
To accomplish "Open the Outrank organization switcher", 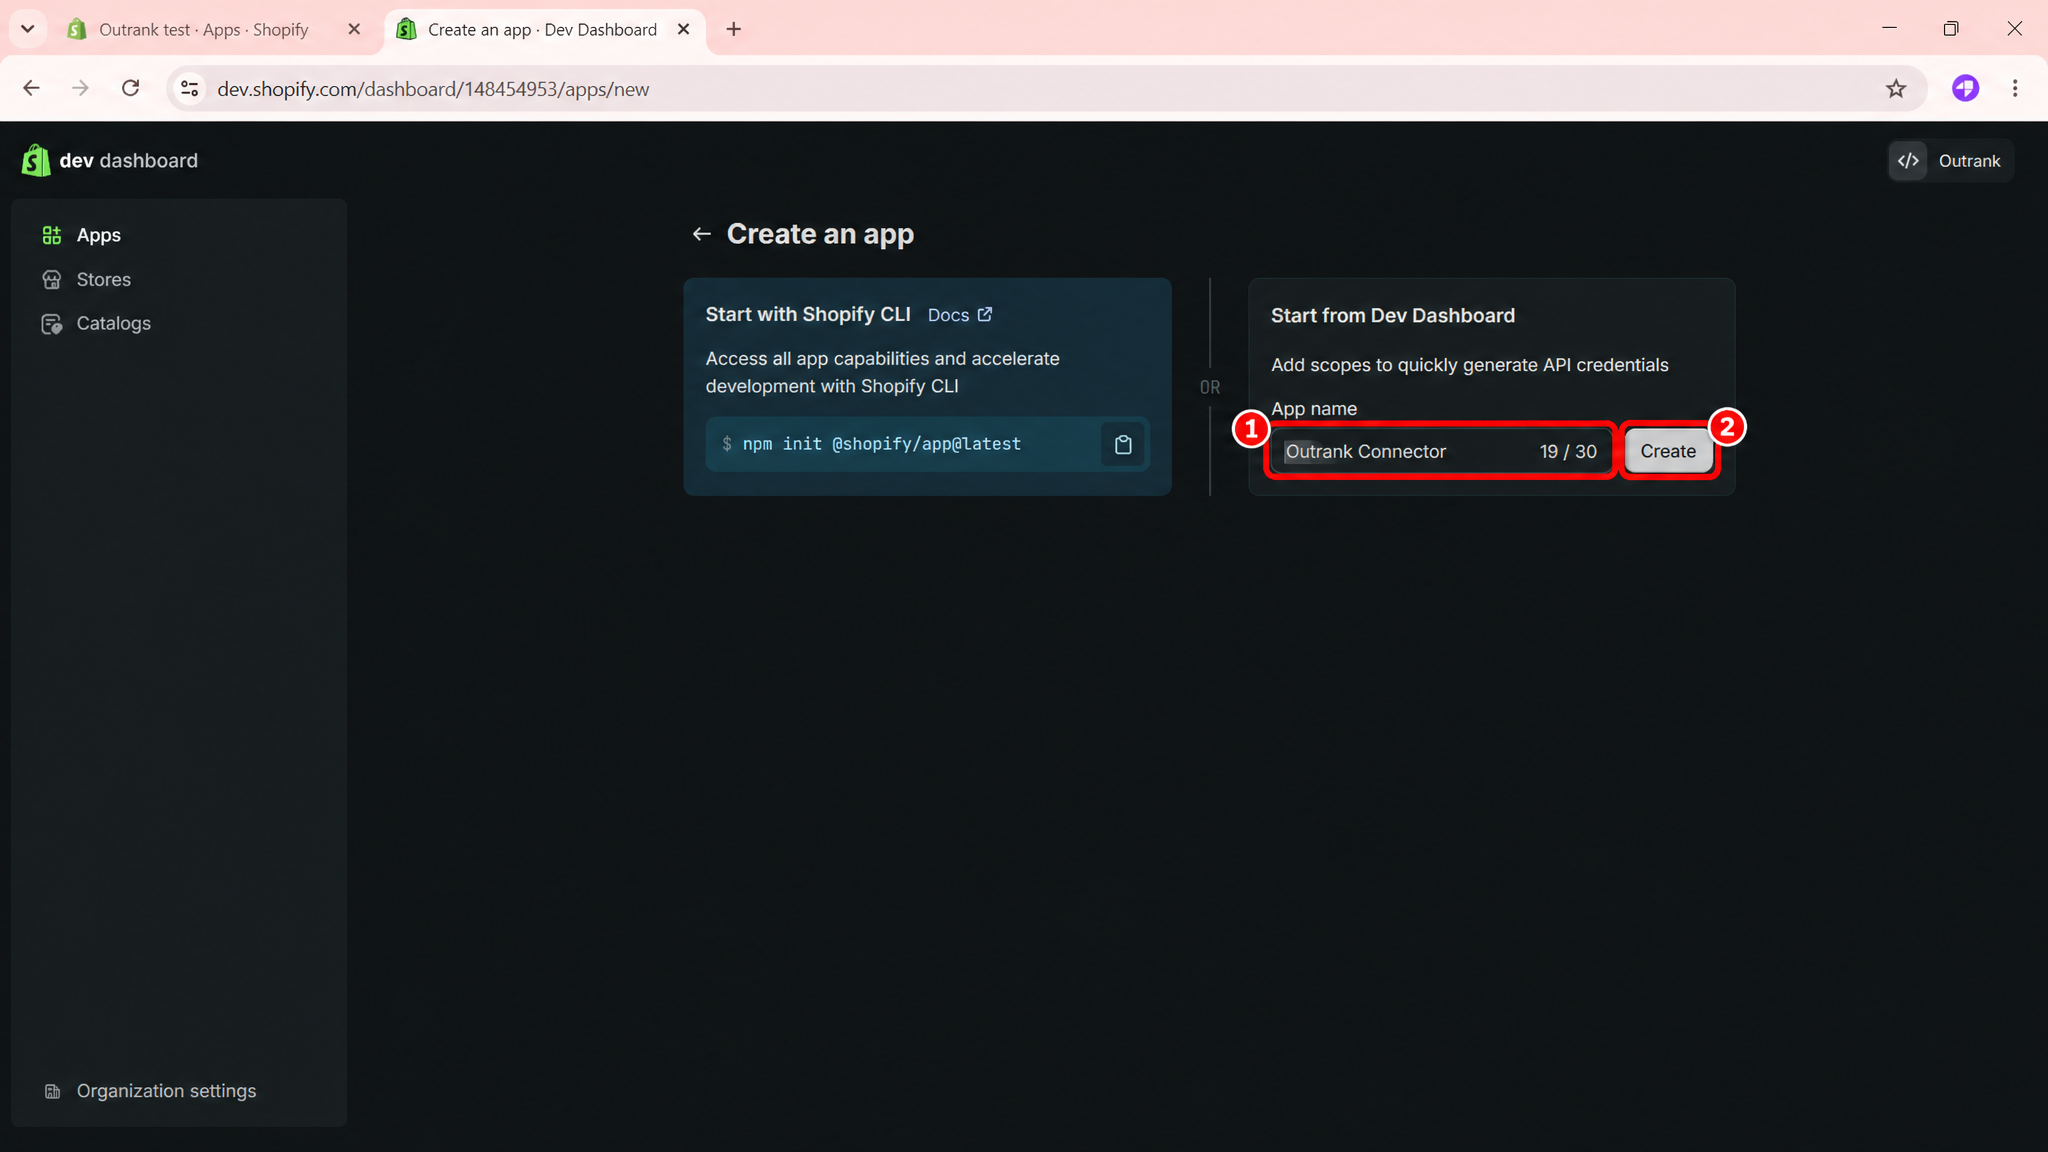I will 1950,161.
